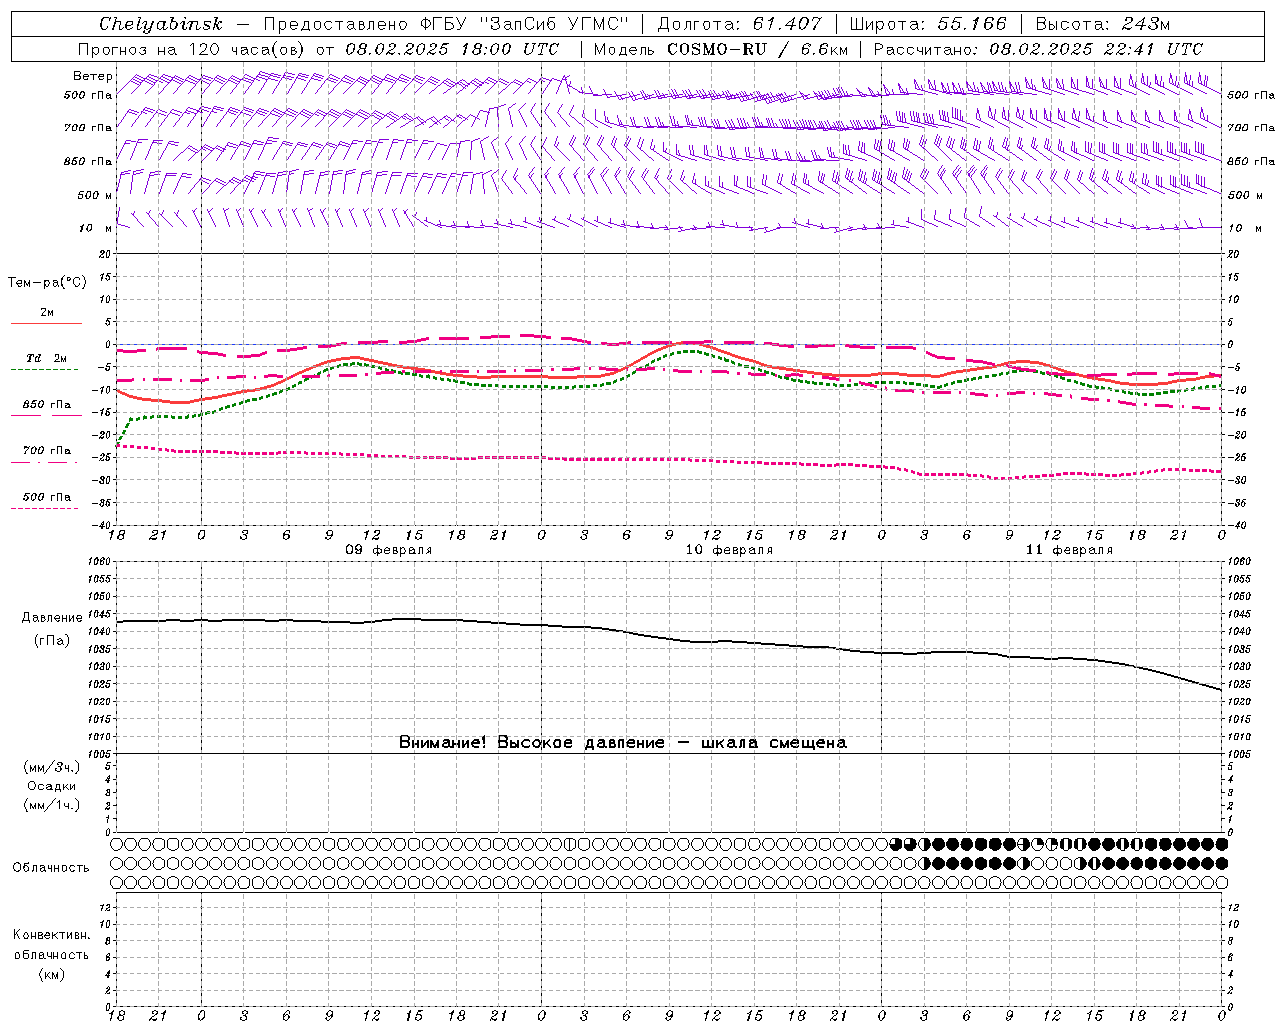Click the dashed line sample under 500 гПа legend
The width and height of the screenshot is (1280, 1024).
(45, 509)
